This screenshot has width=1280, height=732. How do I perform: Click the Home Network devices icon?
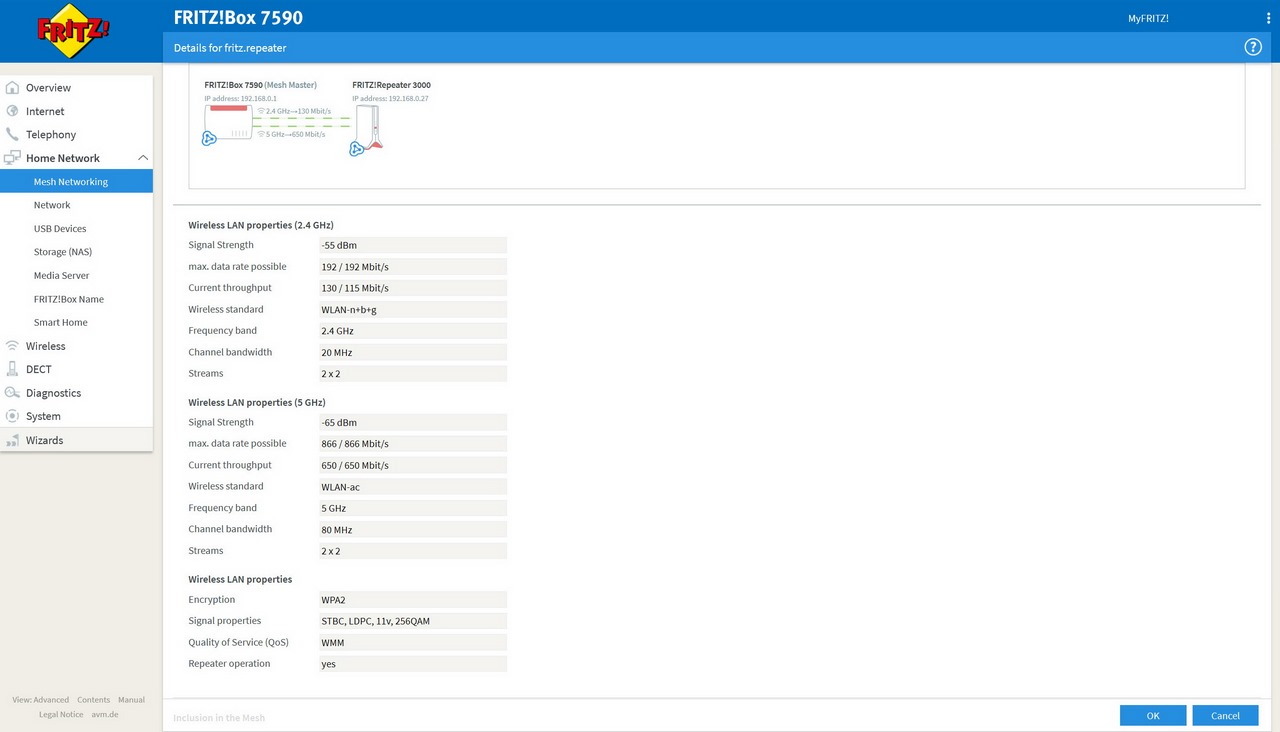point(12,158)
